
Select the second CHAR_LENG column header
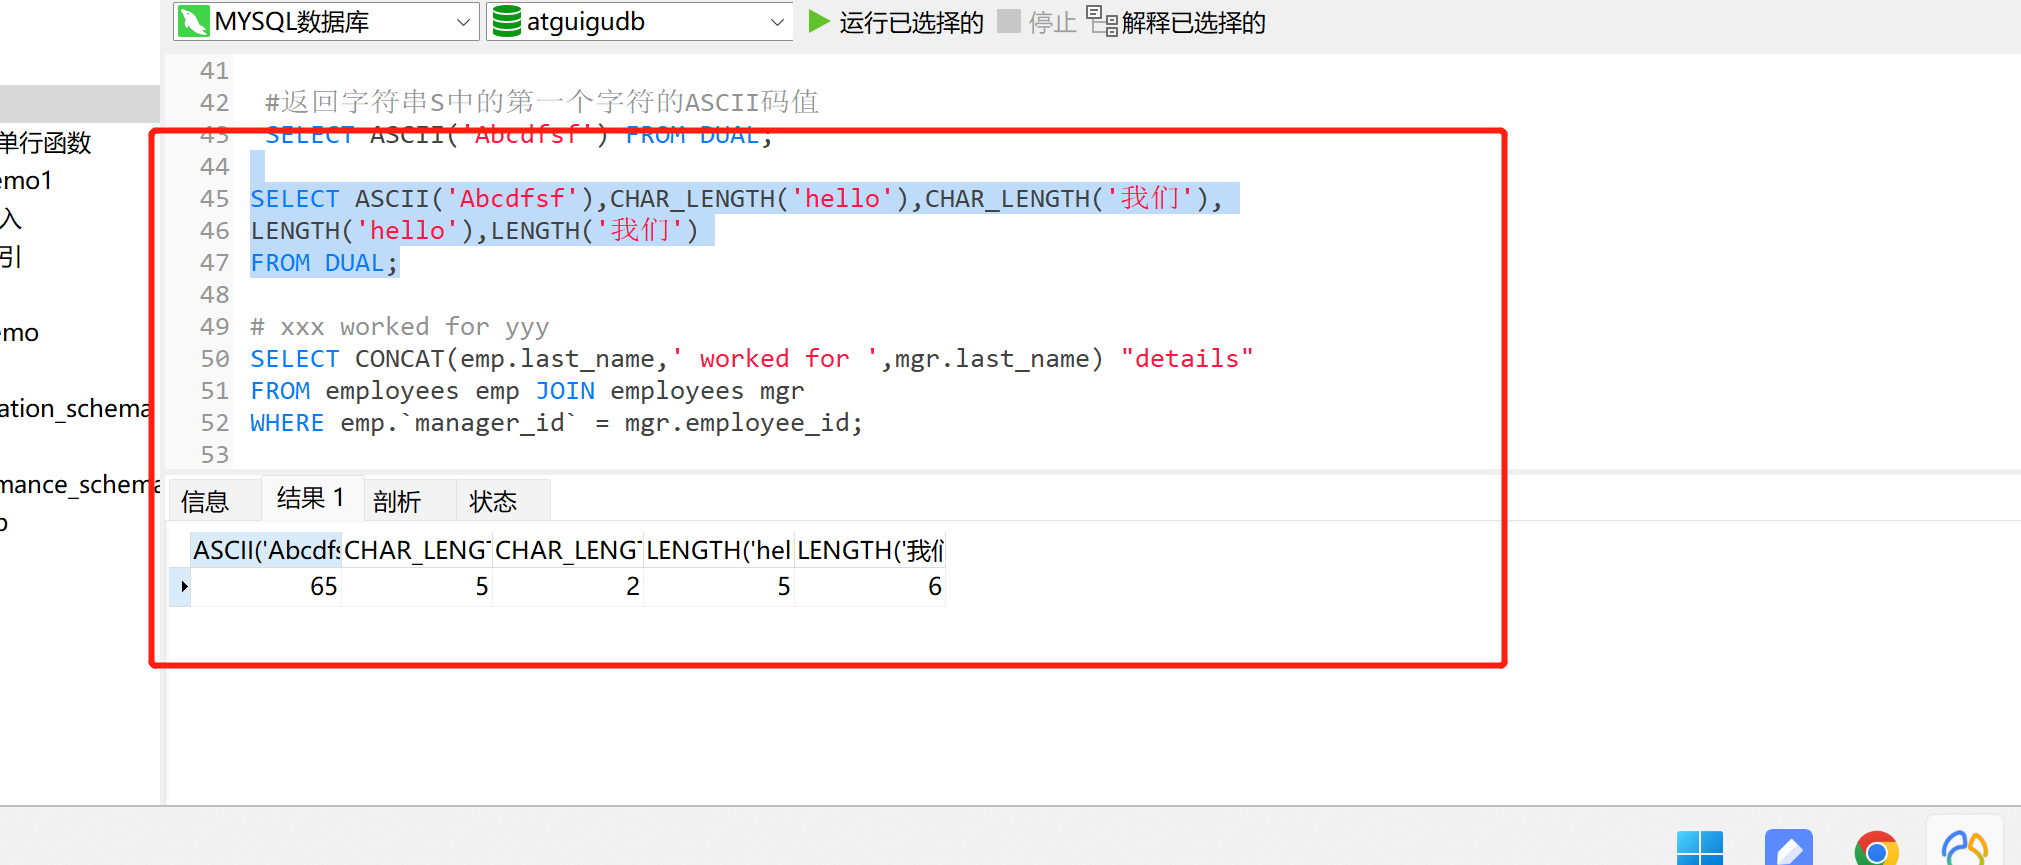click(x=567, y=550)
